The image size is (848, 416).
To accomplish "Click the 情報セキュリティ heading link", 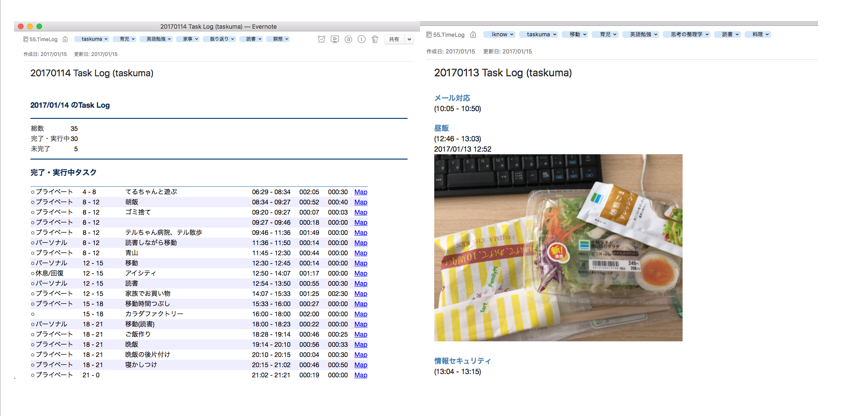I will 462,361.
